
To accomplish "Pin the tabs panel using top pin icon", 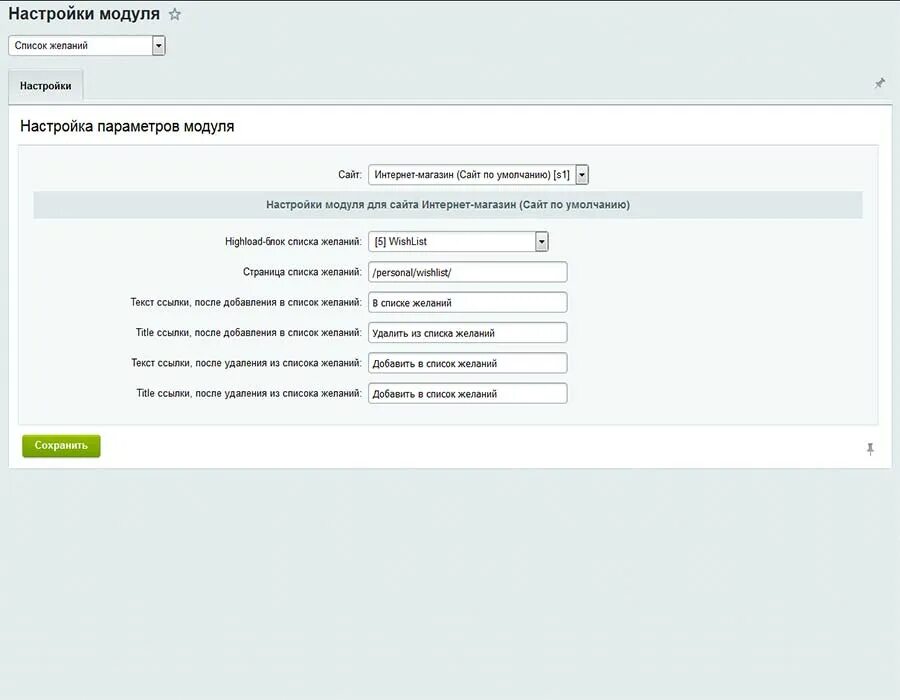I will 879,84.
